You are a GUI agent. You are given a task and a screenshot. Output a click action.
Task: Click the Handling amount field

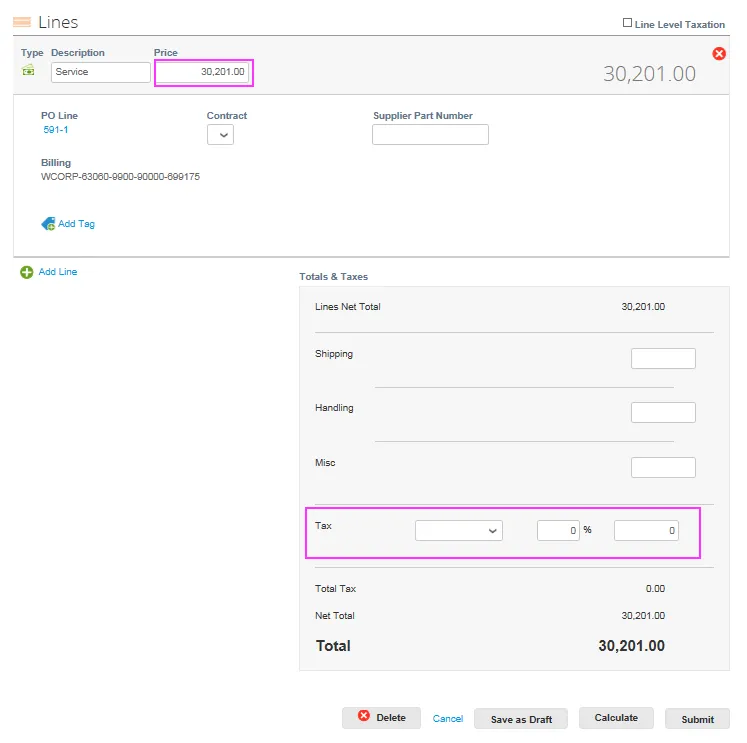(x=663, y=412)
